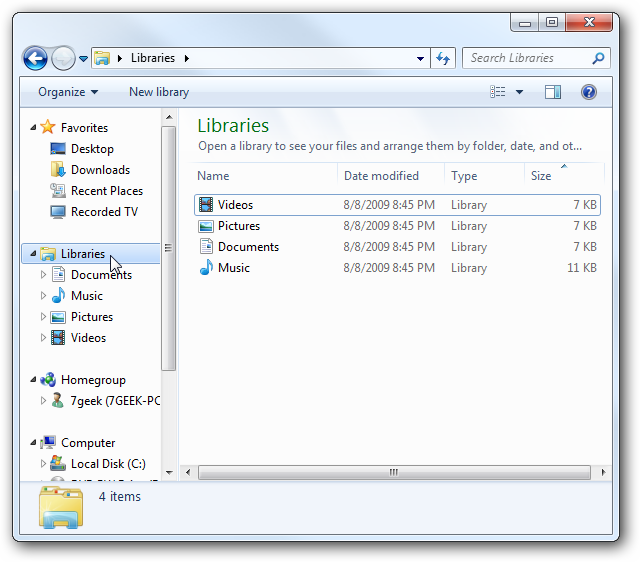The height and width of the screenshot is (562, 640).
Task: Focus the Search Libraries box
Action: point(536,58)
